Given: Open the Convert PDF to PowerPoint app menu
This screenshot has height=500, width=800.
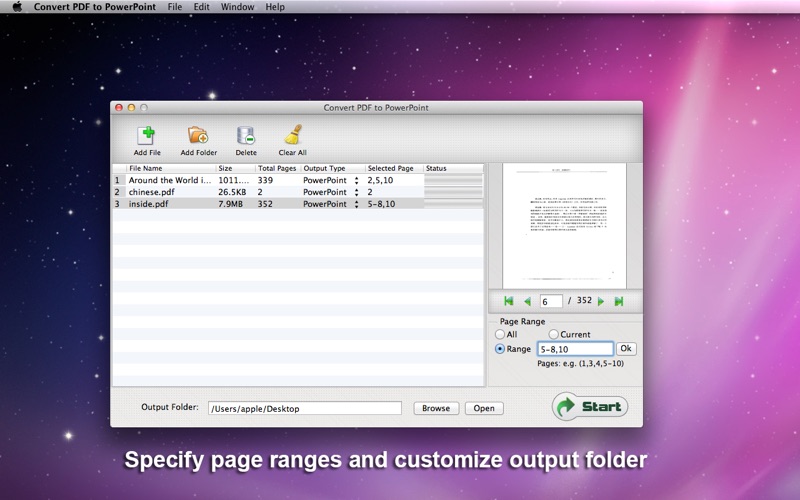Looking at the screenshot, I should click(95, 7).
